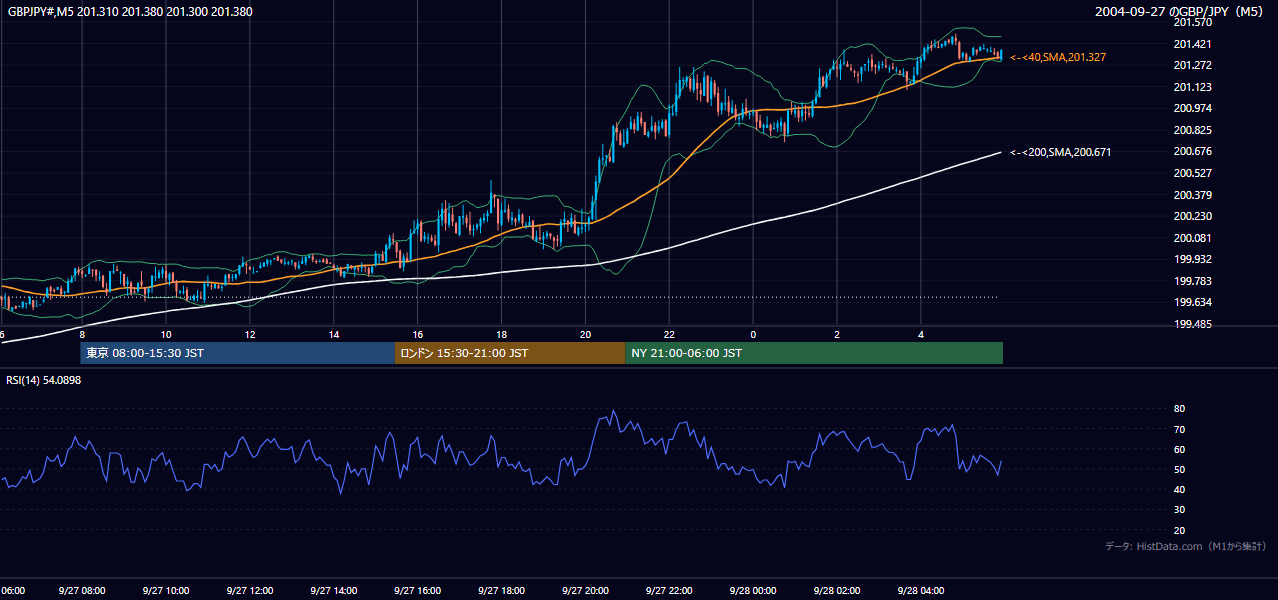Click the 9/27 08:00 bottom time label
Viewport: 1278px width, 600px height.
click(82, 591)
